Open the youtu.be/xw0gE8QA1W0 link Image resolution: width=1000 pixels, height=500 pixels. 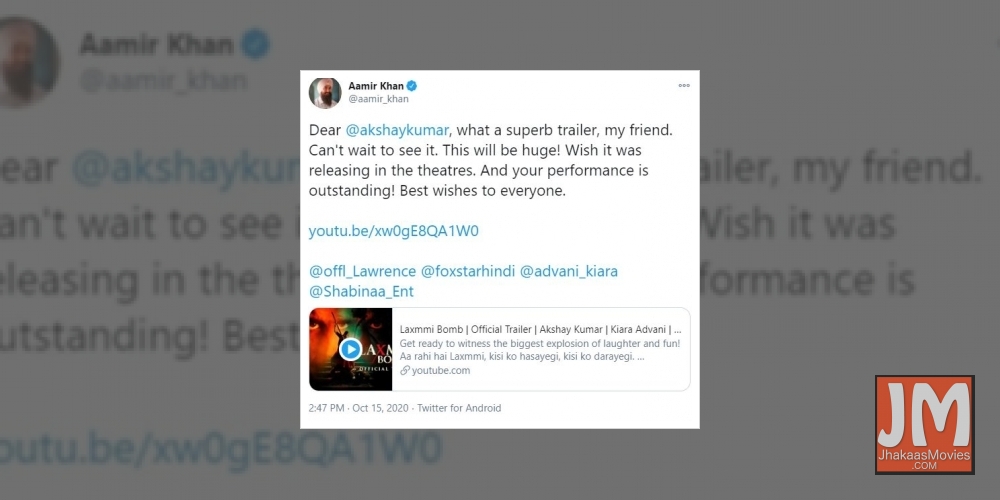point(393,232)
